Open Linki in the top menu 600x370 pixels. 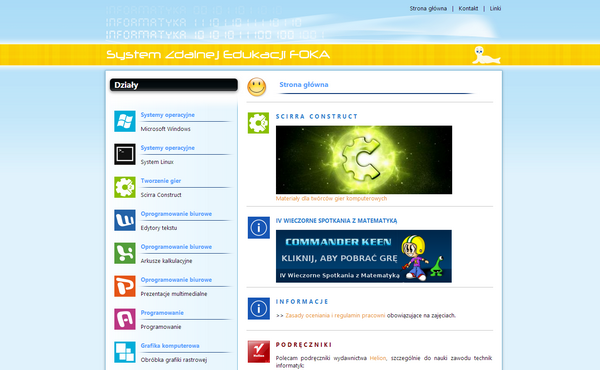pos(495,8)
